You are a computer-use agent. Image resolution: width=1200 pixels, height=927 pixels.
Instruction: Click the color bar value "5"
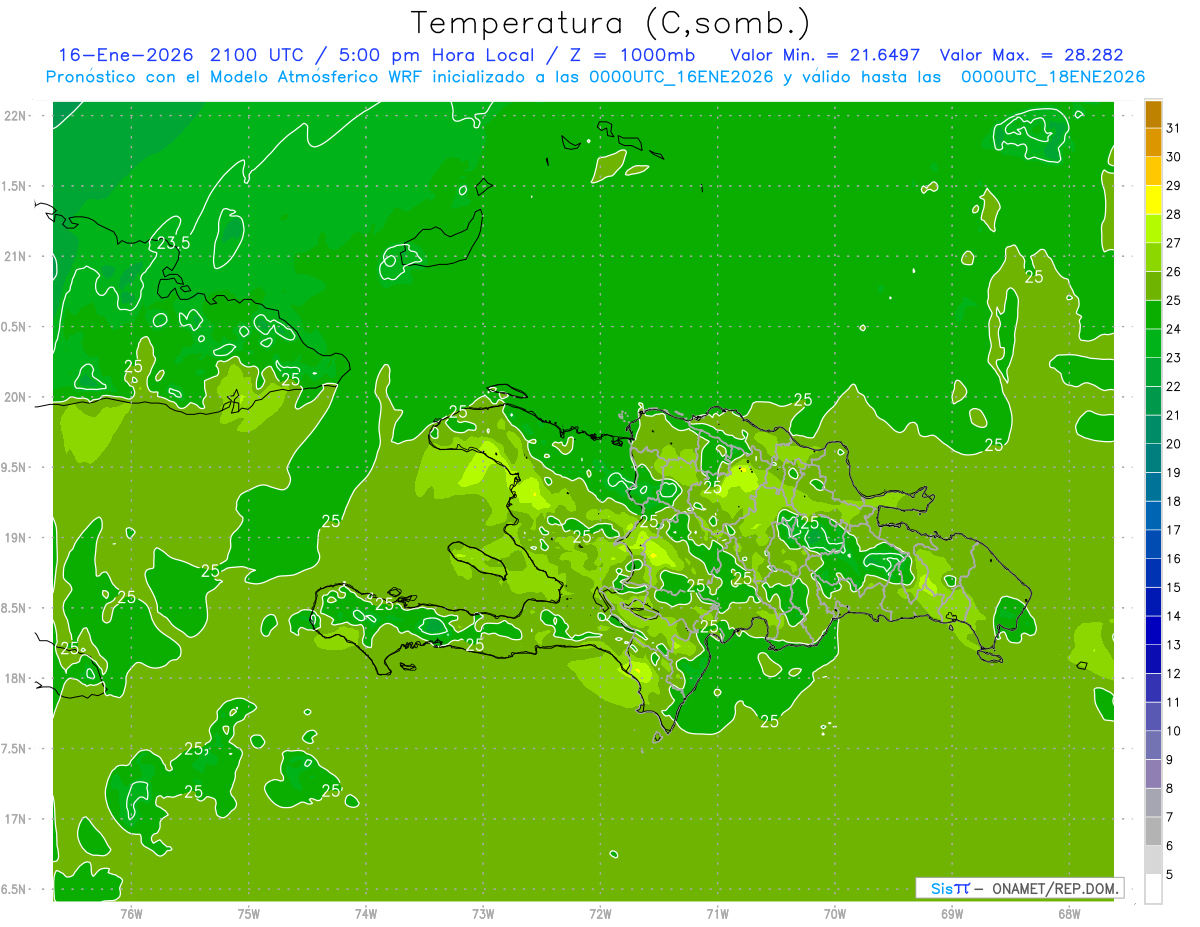(1170, 875)
